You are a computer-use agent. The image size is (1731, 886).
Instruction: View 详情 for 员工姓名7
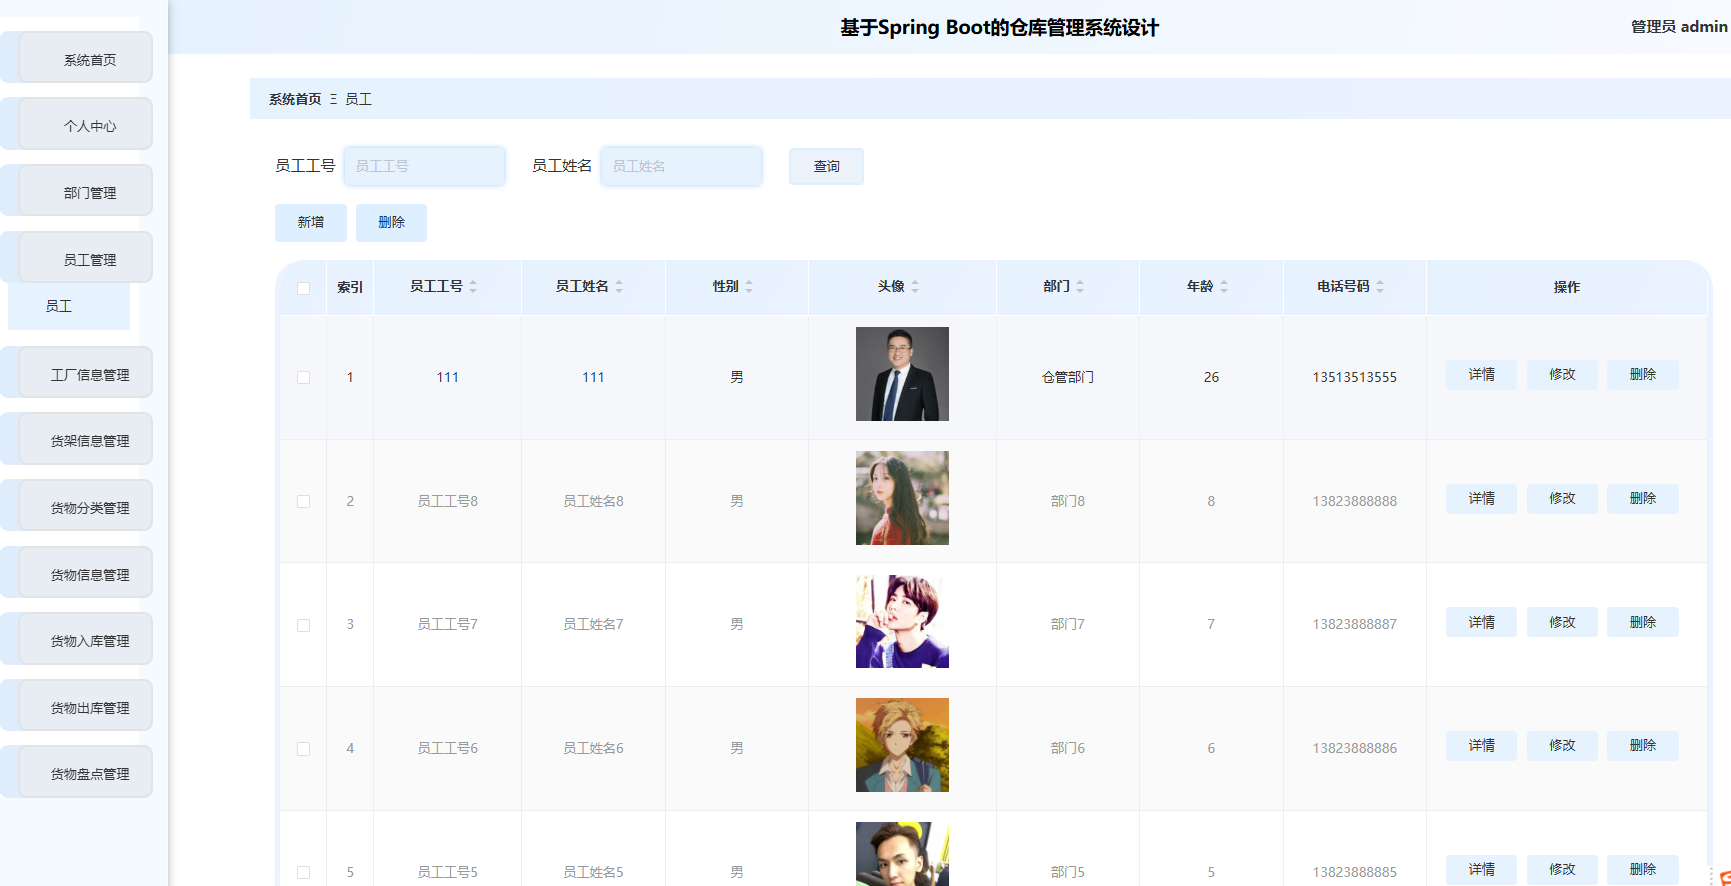[1481, 622]
